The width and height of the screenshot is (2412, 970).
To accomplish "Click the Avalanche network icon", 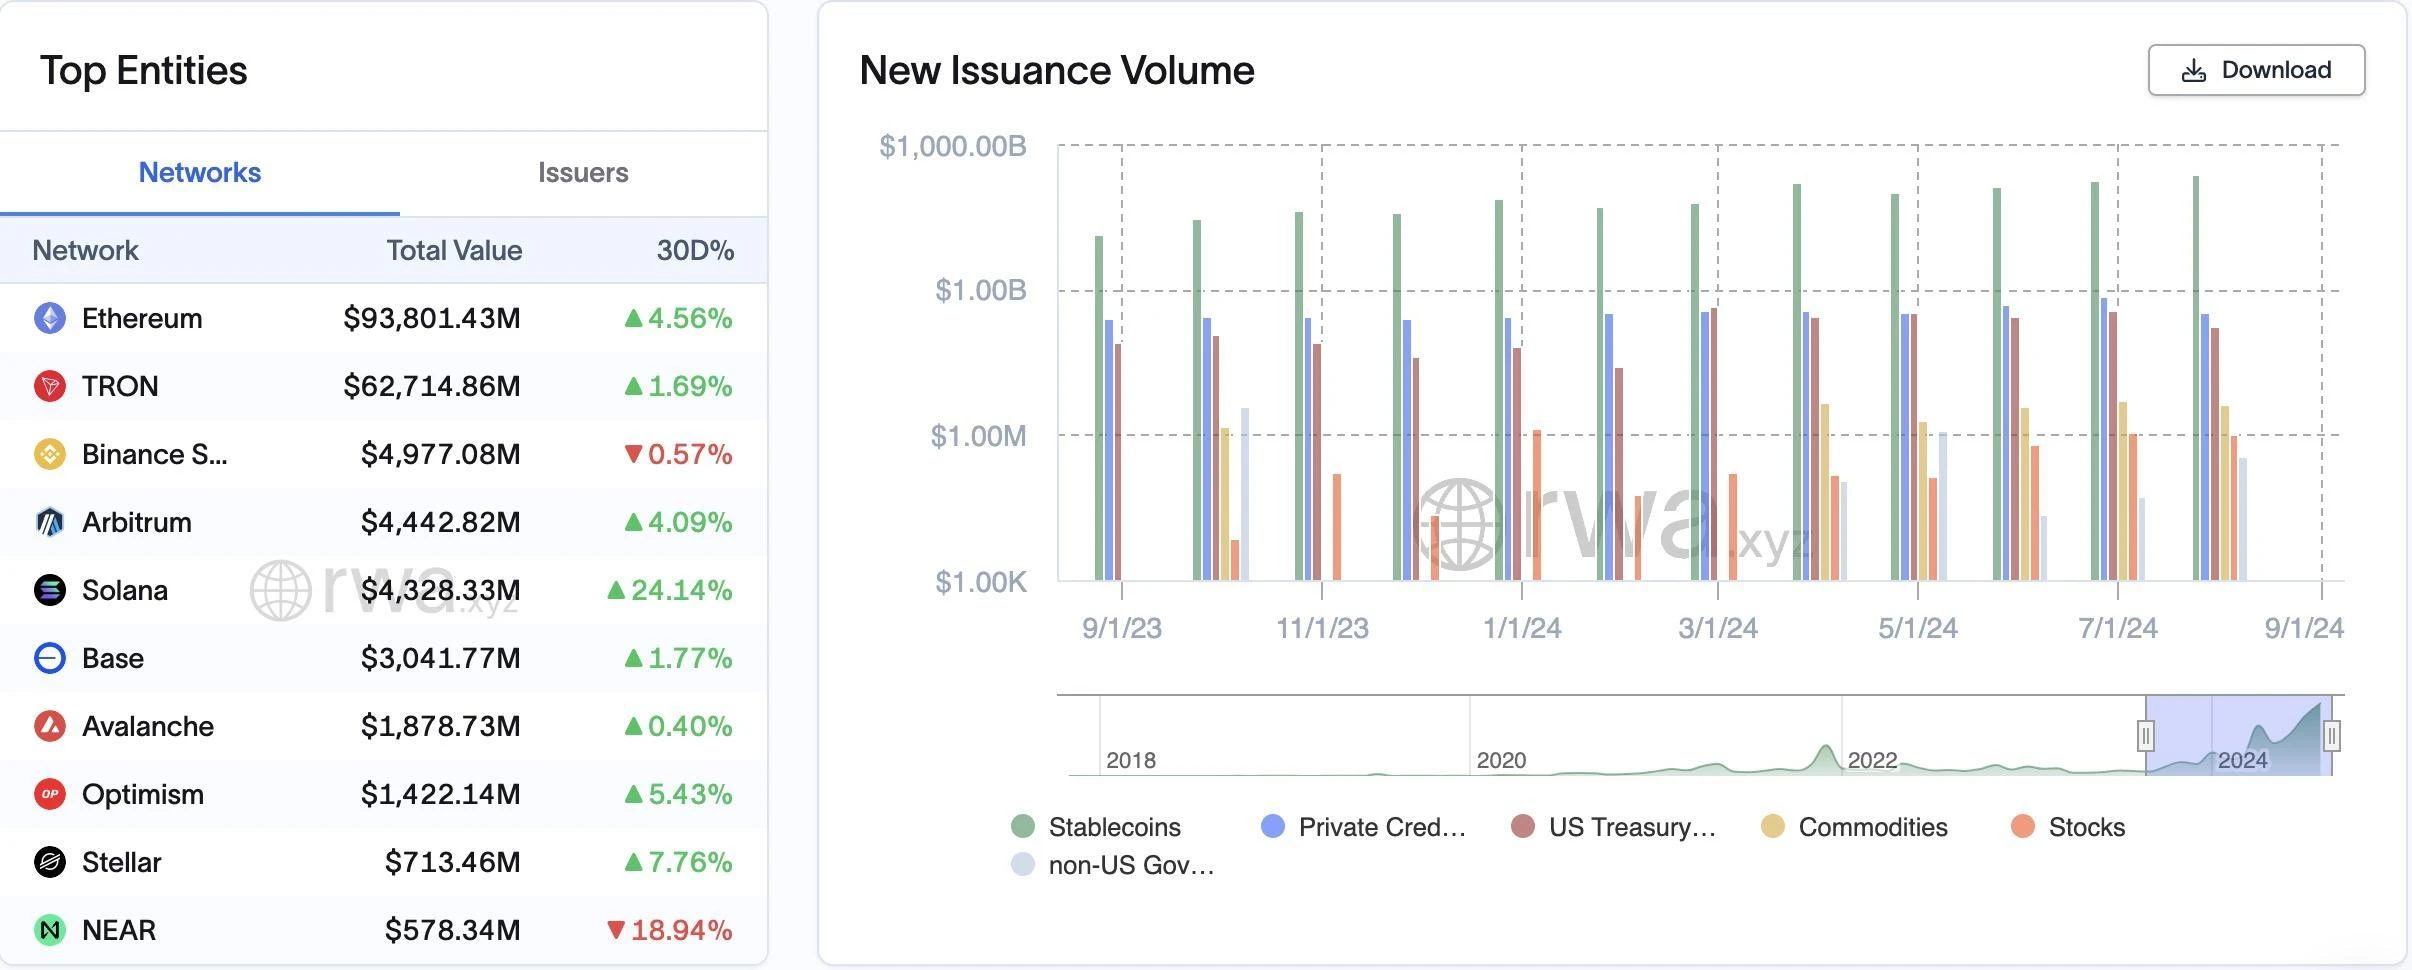I will pyautogui.click(x=50, y=726).
